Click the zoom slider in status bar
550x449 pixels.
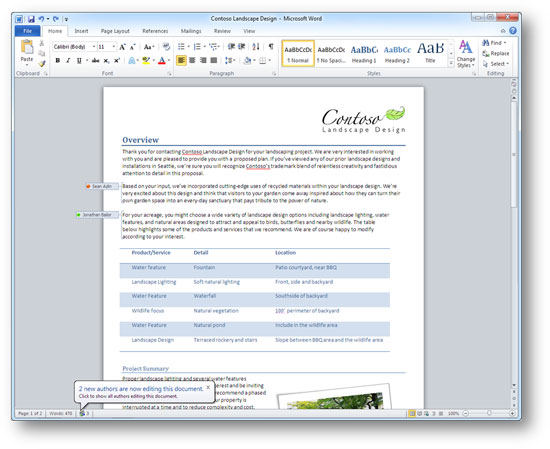click(489, 413)
